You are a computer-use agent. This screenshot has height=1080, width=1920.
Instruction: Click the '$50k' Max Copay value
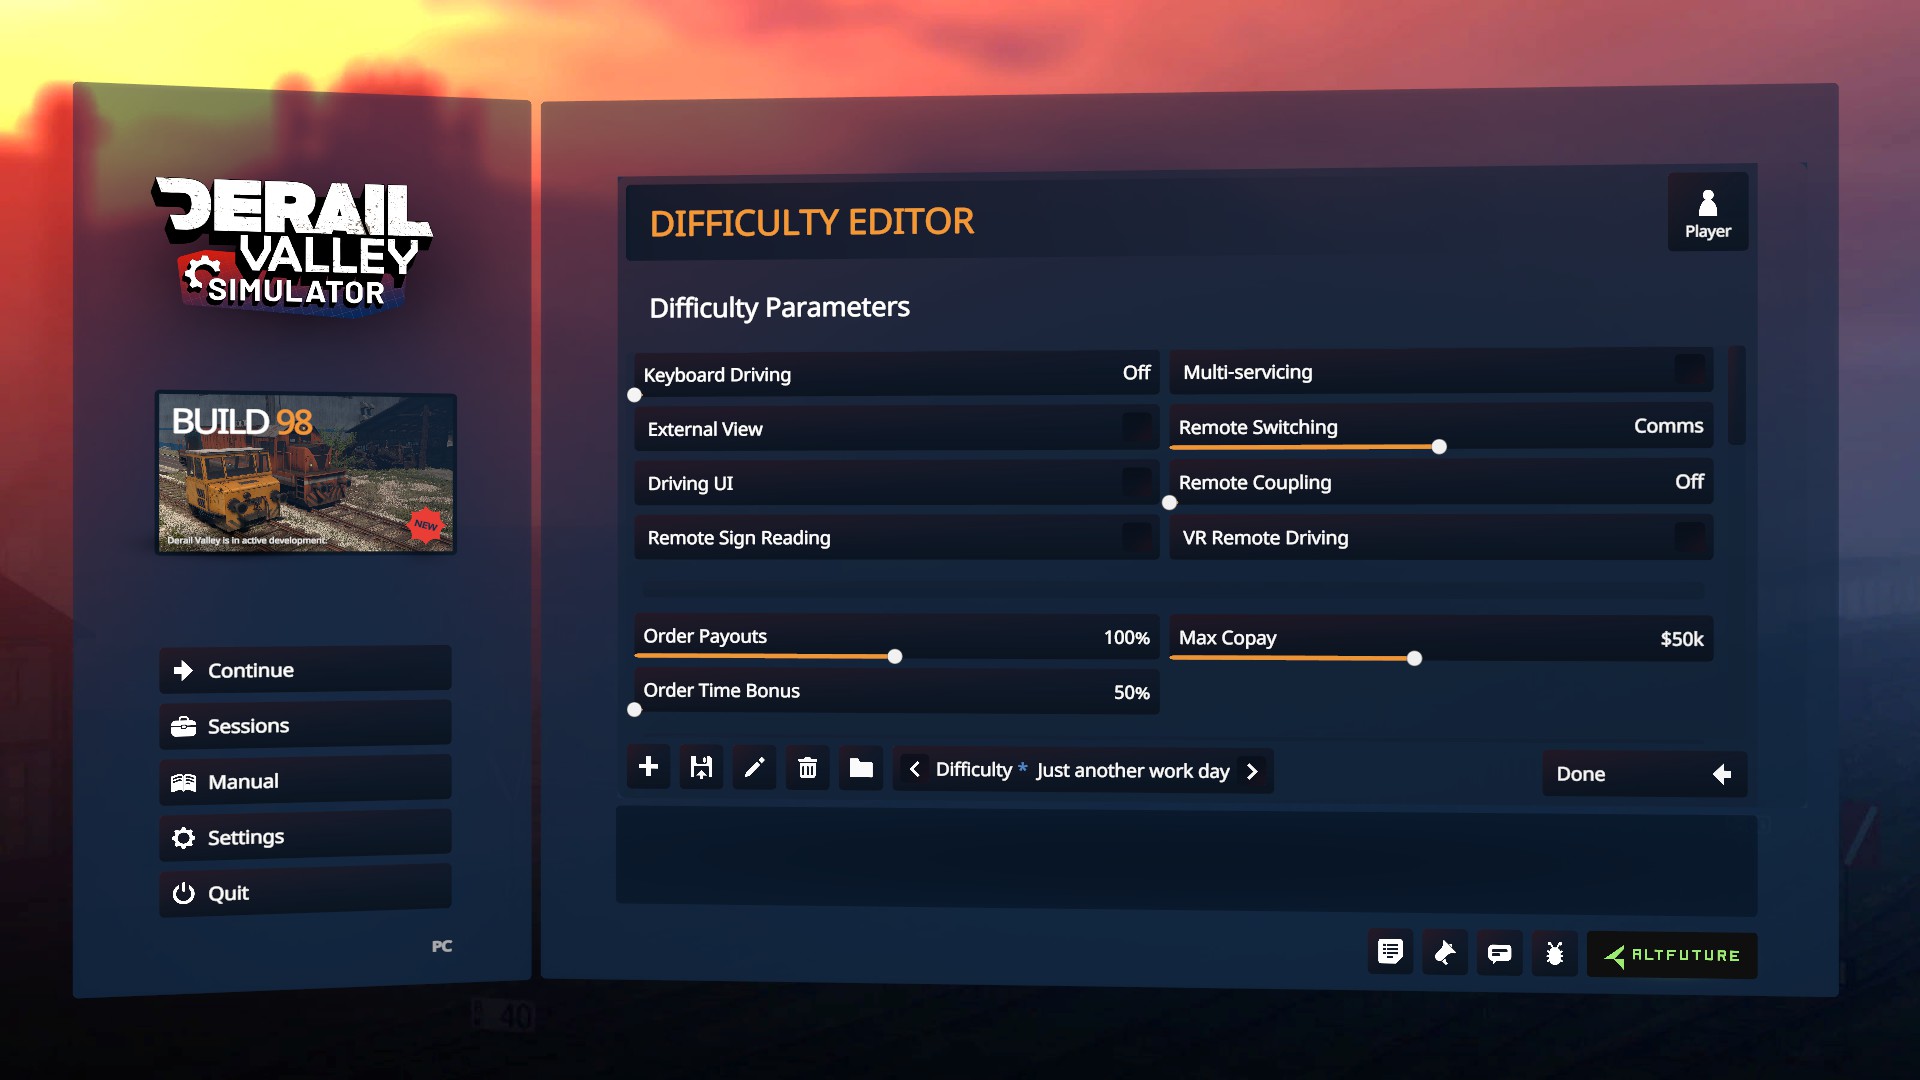[1682, 639]
